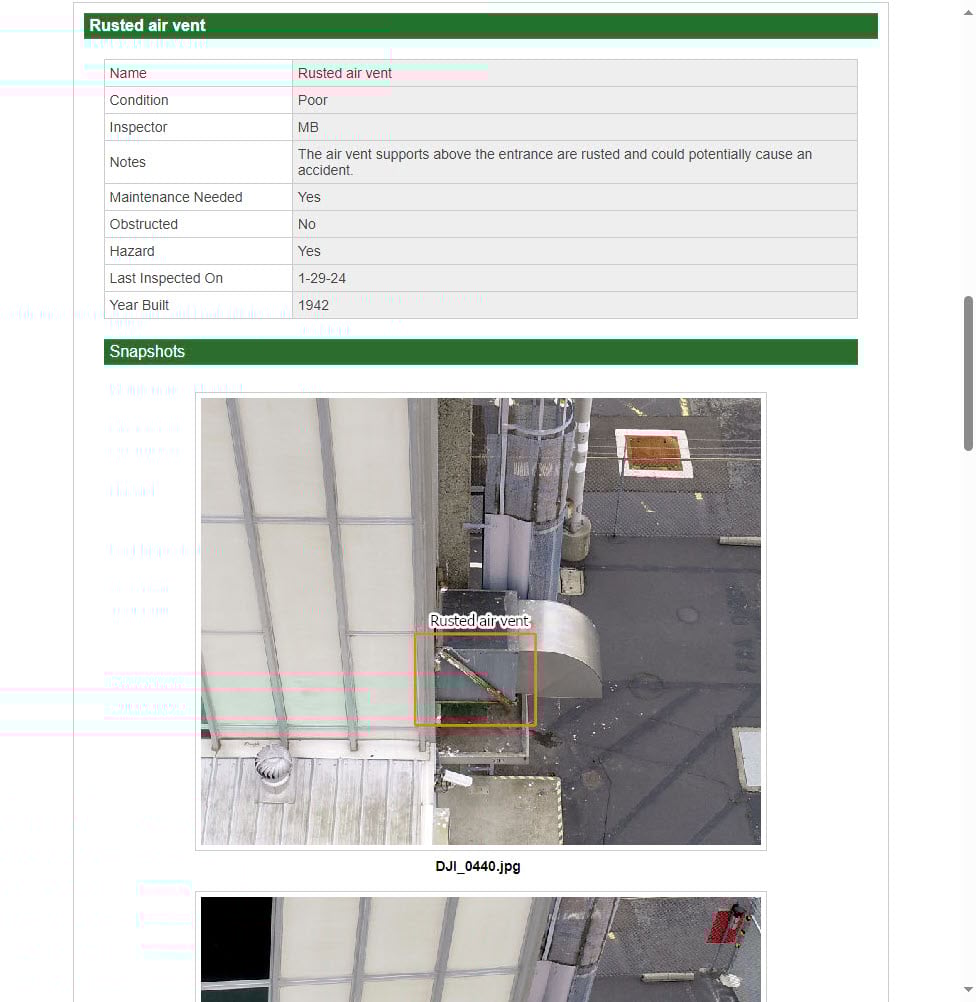Select the Last Inspected On date 1-29-24
The width and height of the screenshot is (976, 1002).
[321, 278]
